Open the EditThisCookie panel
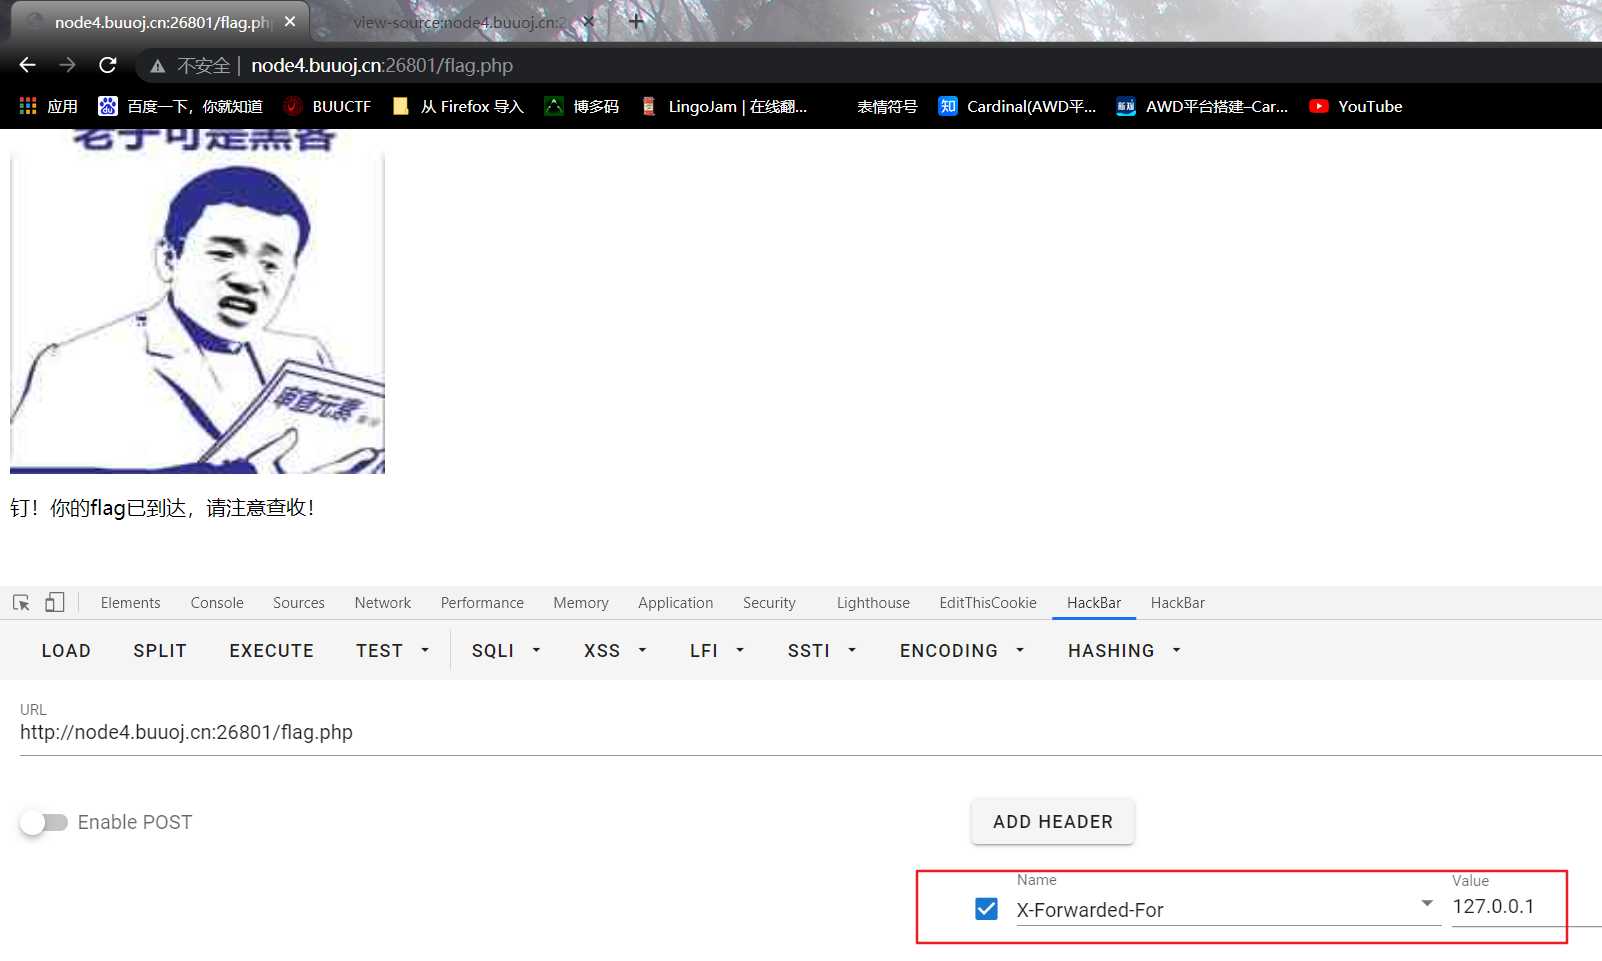This screenshot has height=961, width=1602. point(987,602)
